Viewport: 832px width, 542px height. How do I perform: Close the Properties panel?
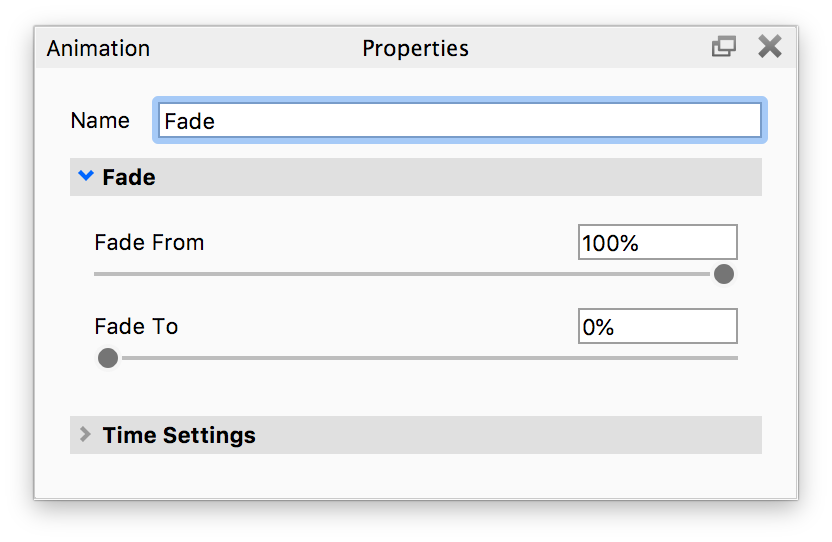769,46
